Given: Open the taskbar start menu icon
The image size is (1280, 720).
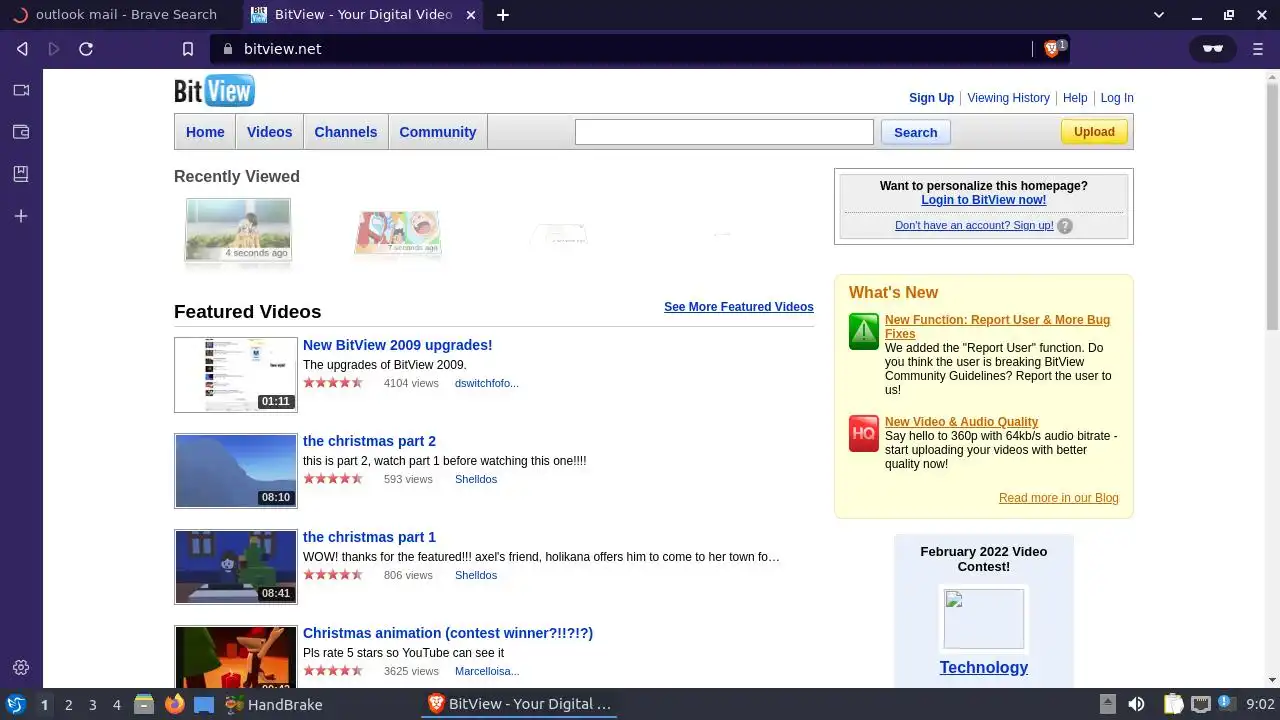Looking at the screenshot, I should [x=15, y=704].
